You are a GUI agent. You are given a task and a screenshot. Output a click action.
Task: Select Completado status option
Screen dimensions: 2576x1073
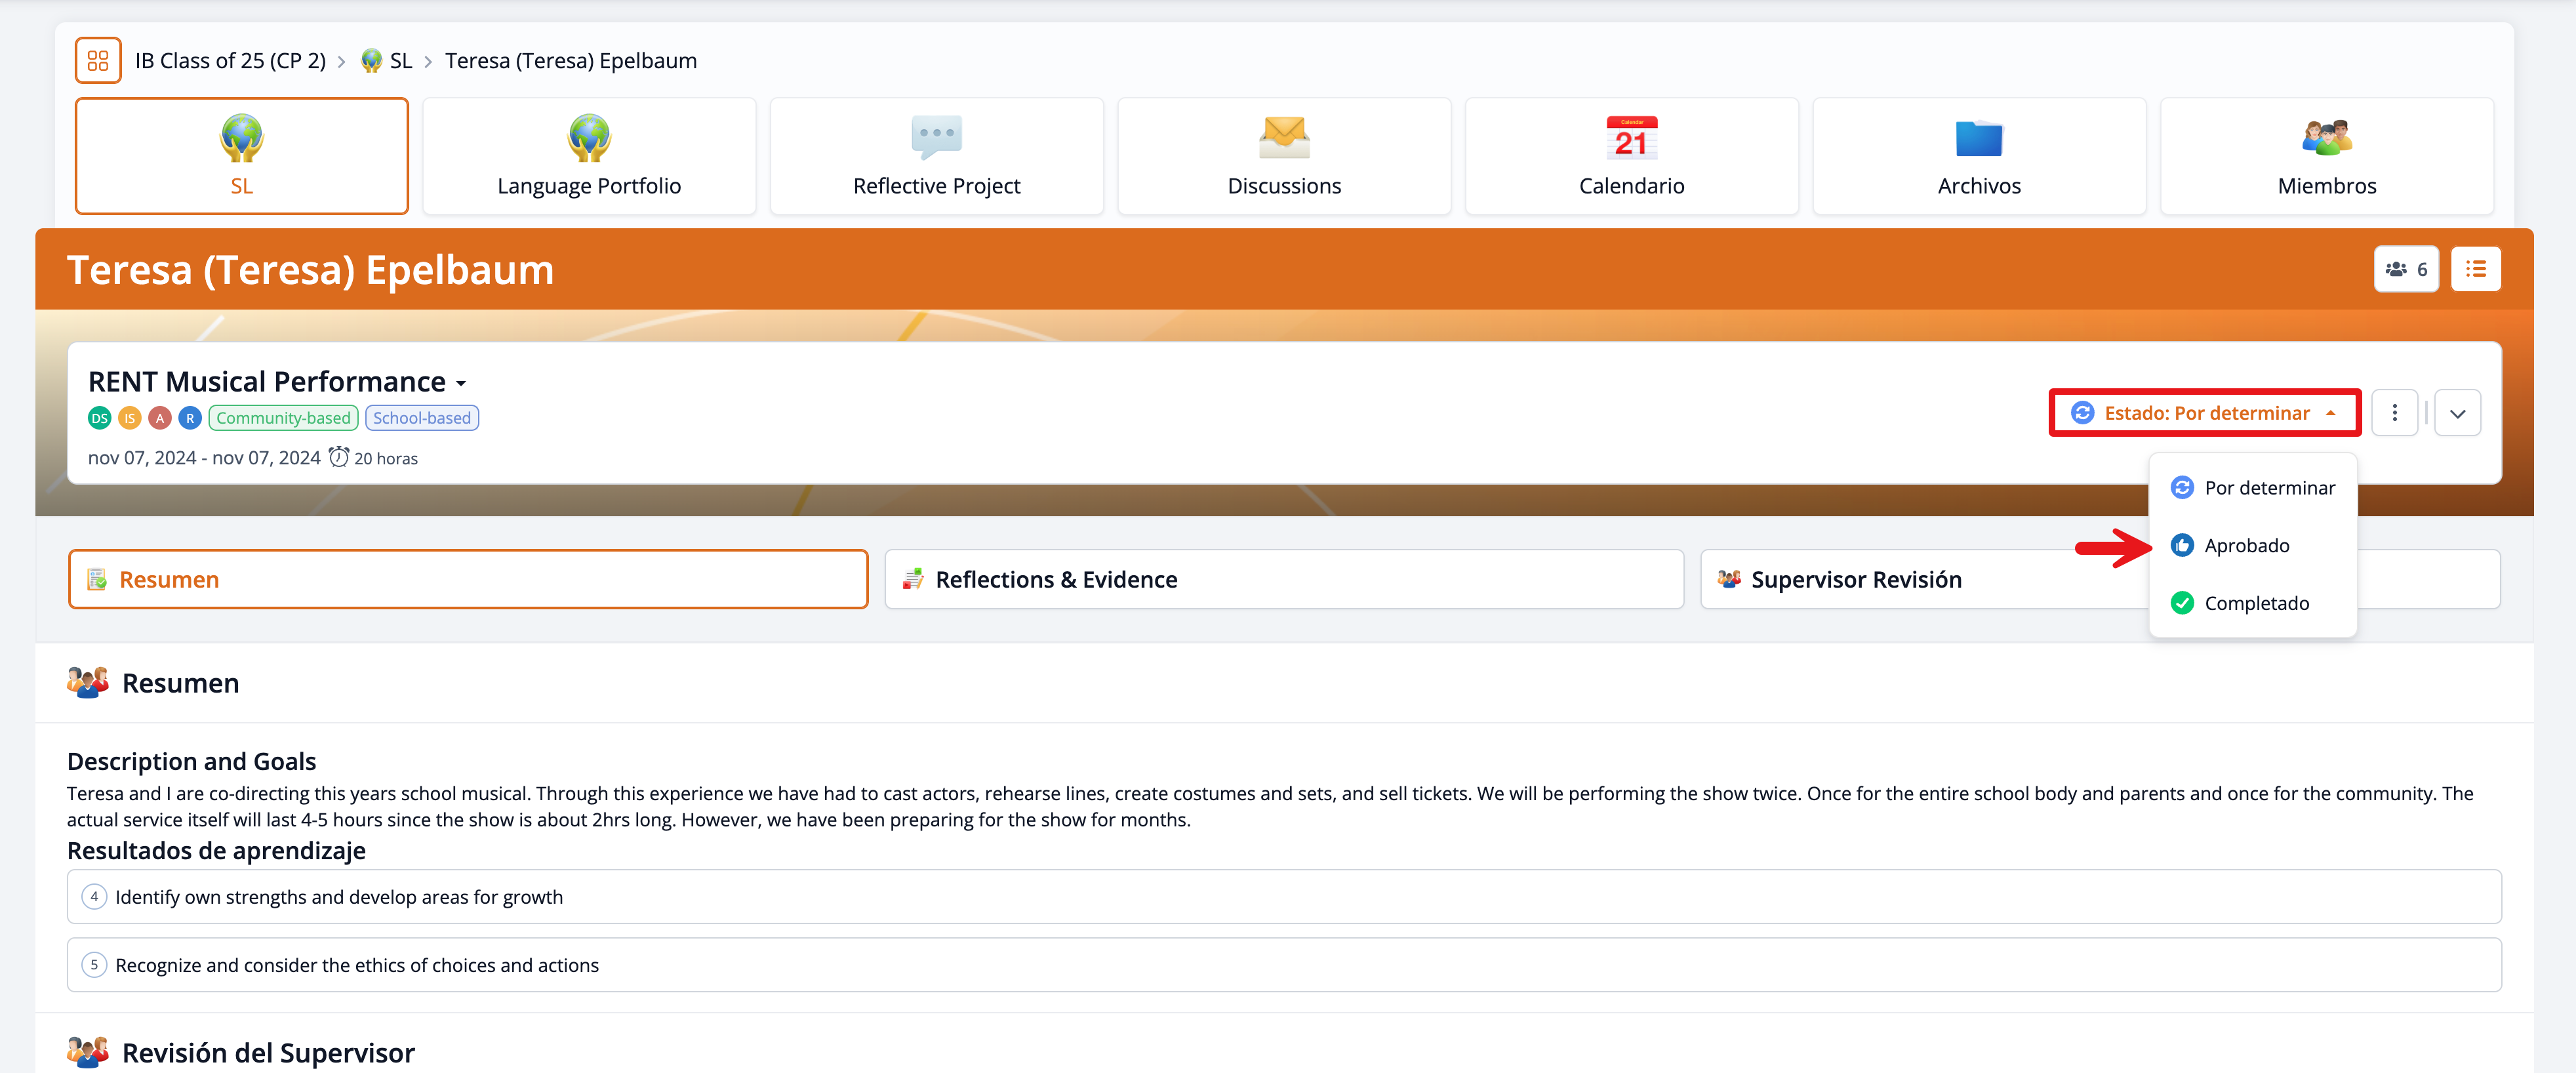pyautogui.click(x=2255, y=603)
